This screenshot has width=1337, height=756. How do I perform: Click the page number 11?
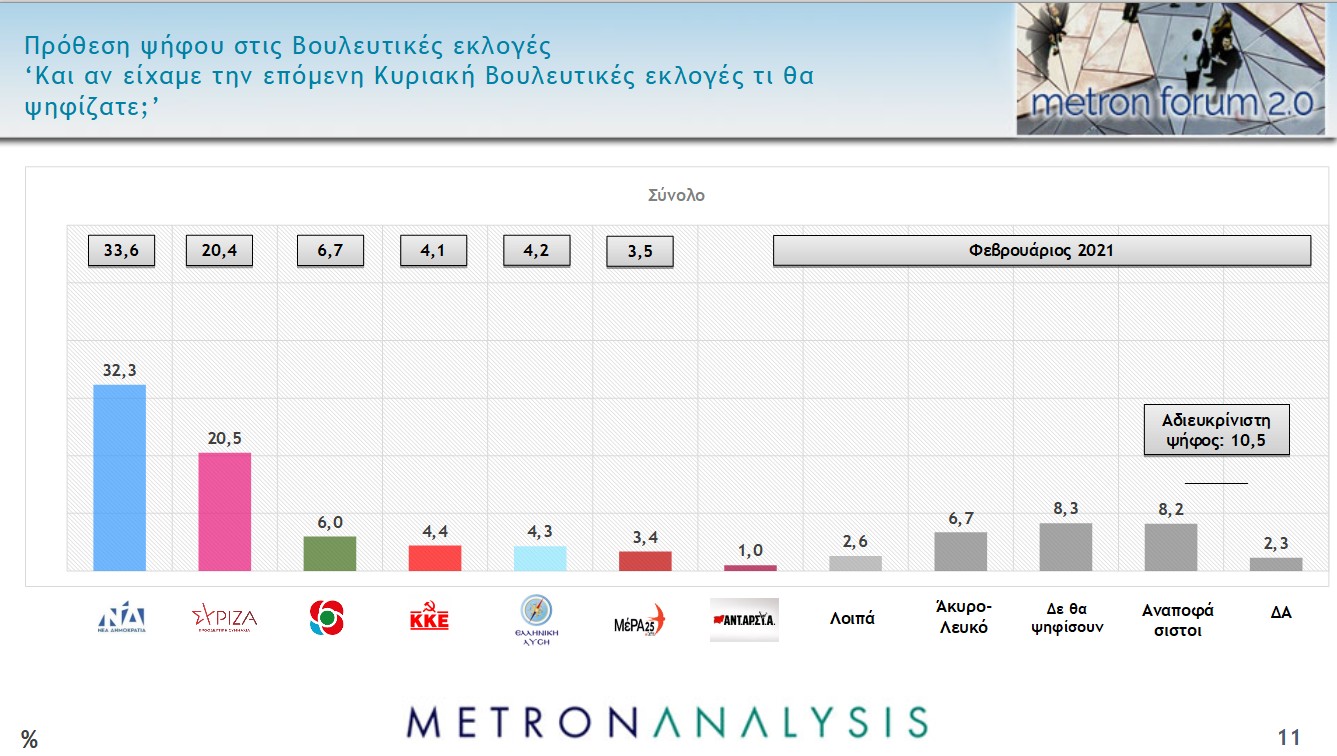(1289, 738)
